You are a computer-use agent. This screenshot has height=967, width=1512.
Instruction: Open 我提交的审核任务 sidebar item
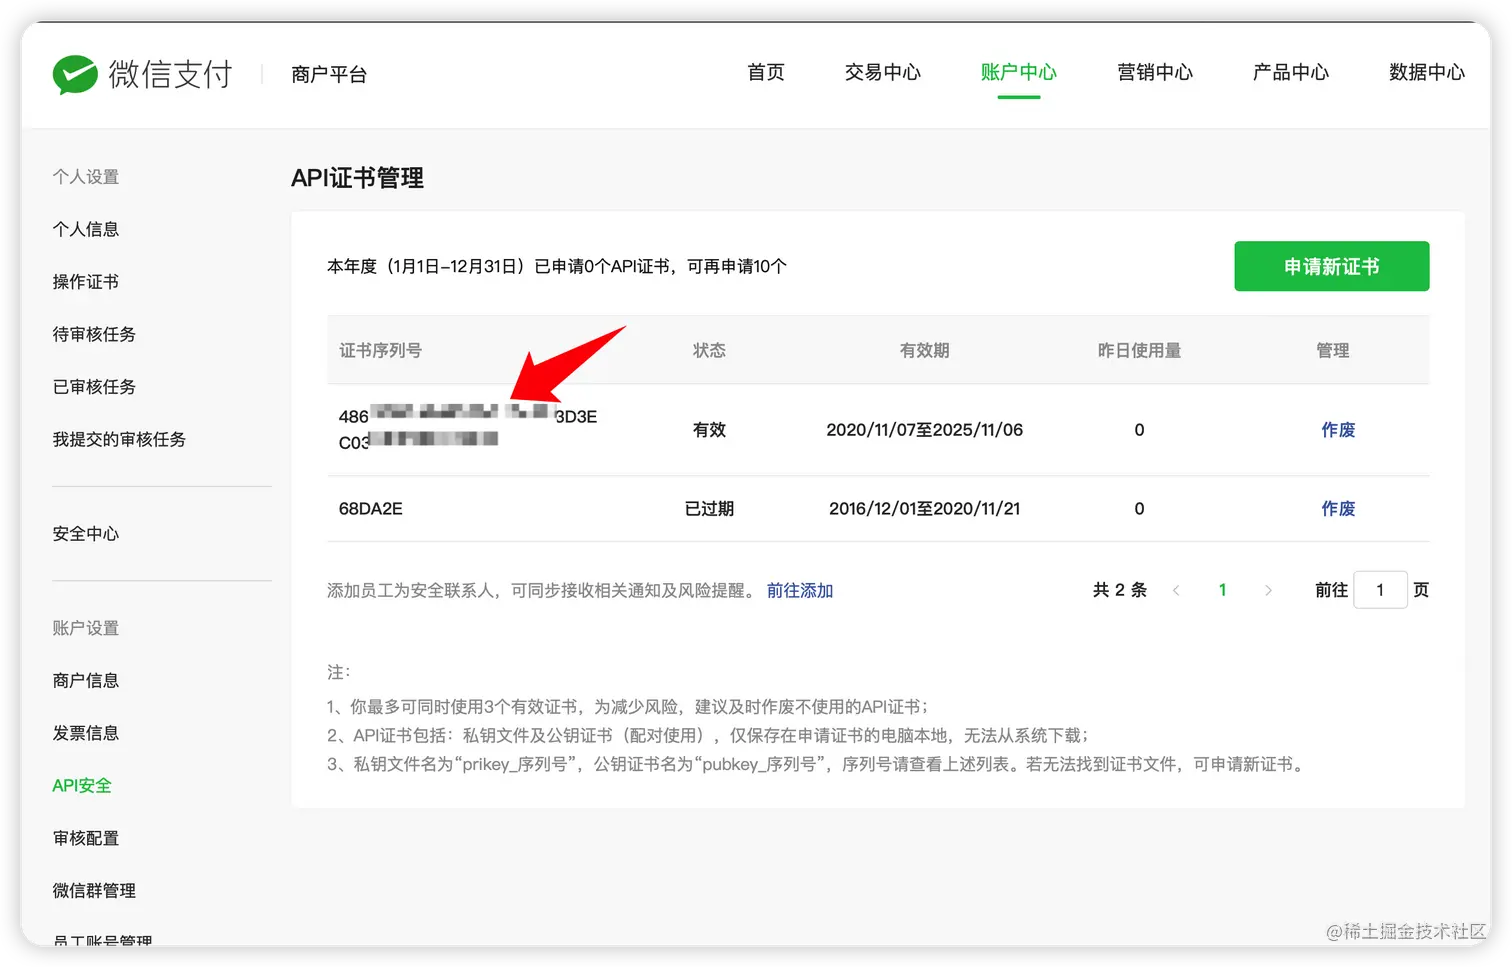(x=119, y=439)
